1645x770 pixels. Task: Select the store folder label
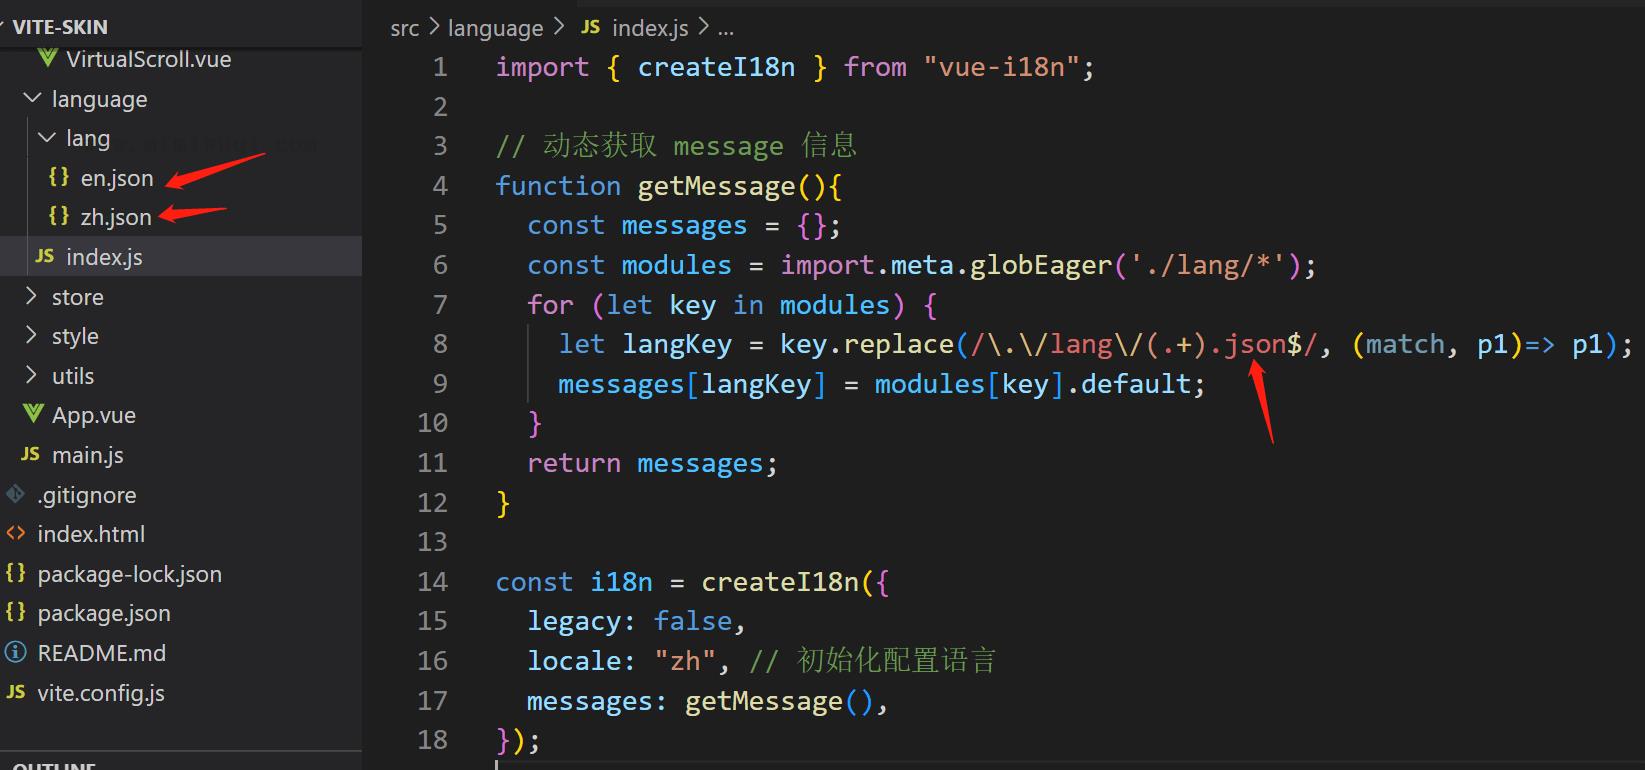(x=78, y=297)
